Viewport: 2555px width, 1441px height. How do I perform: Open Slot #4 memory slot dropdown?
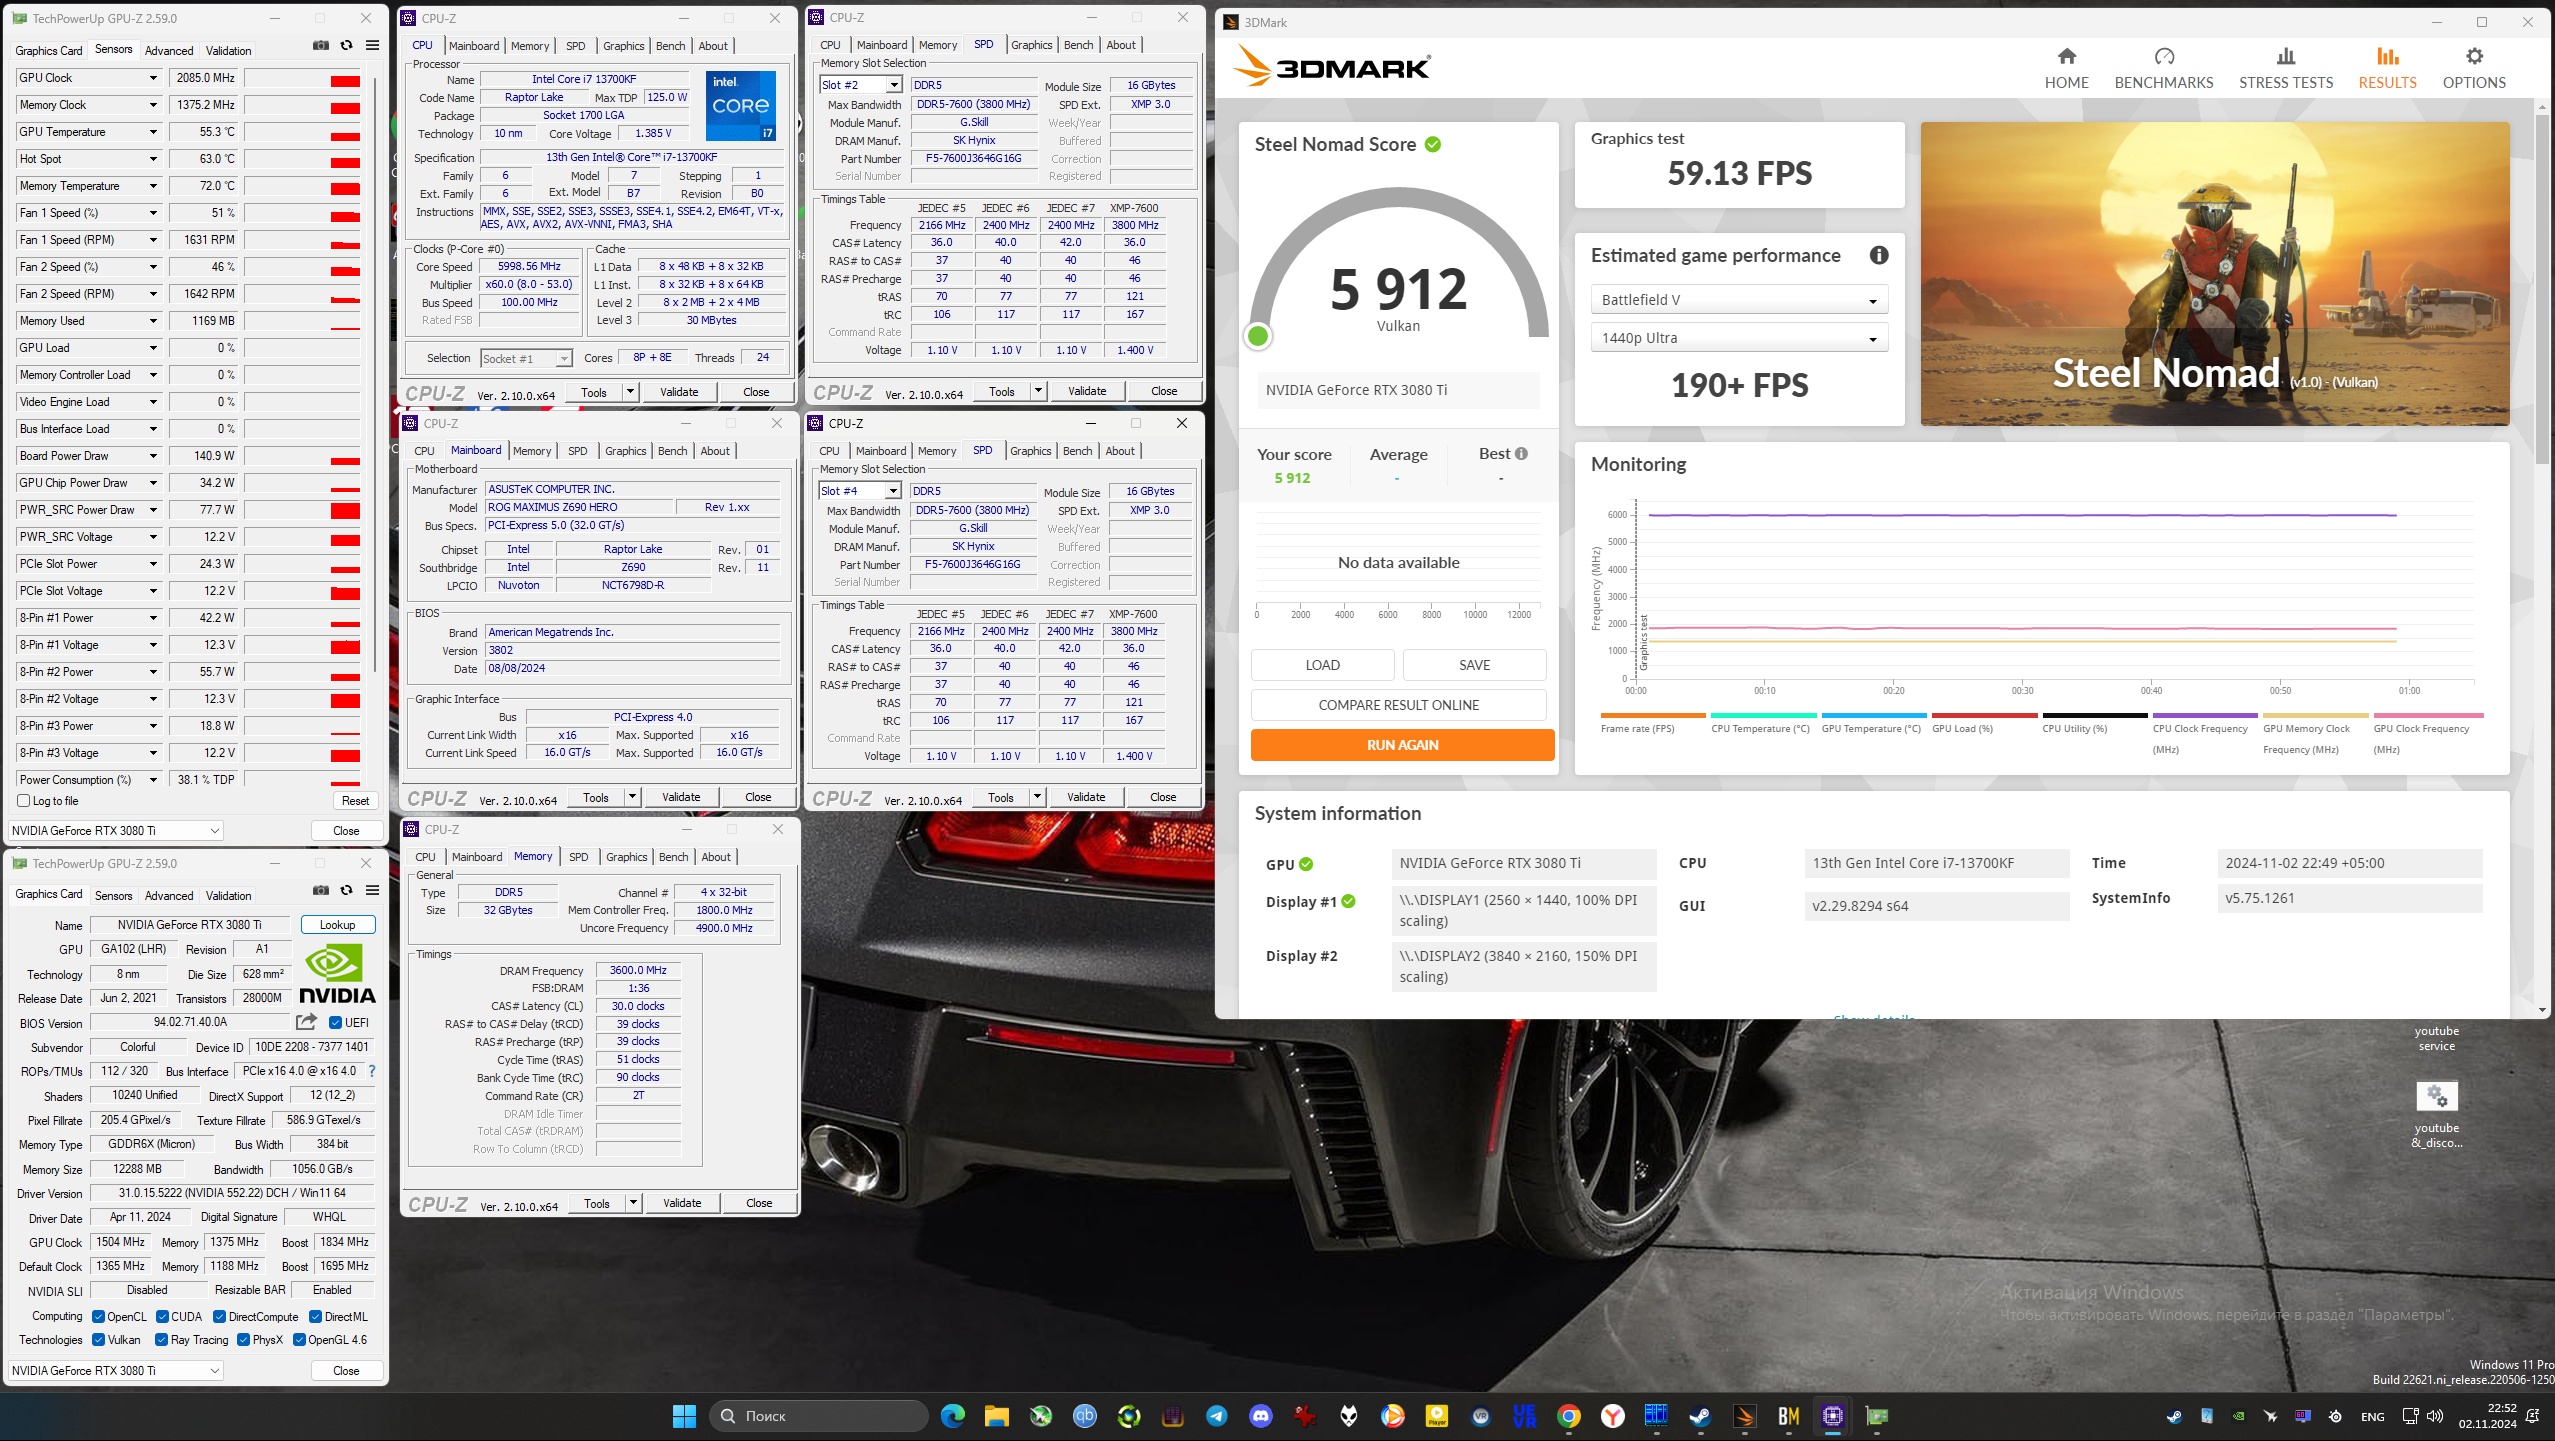click(859, 491)
